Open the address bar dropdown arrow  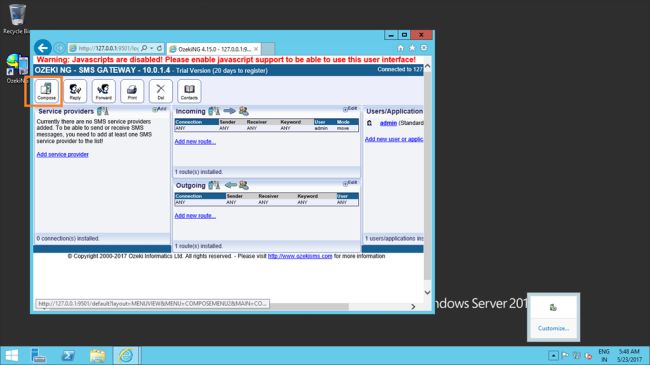[x=152, y=48]
